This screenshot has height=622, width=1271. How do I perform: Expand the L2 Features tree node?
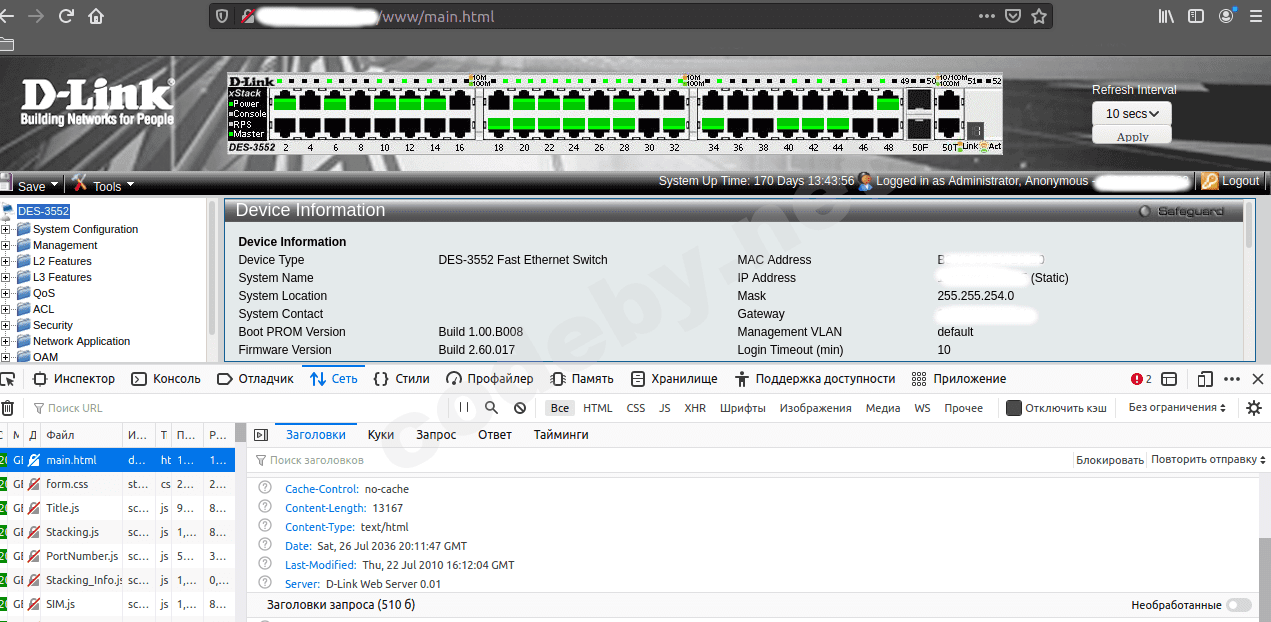tap(6, 261)
